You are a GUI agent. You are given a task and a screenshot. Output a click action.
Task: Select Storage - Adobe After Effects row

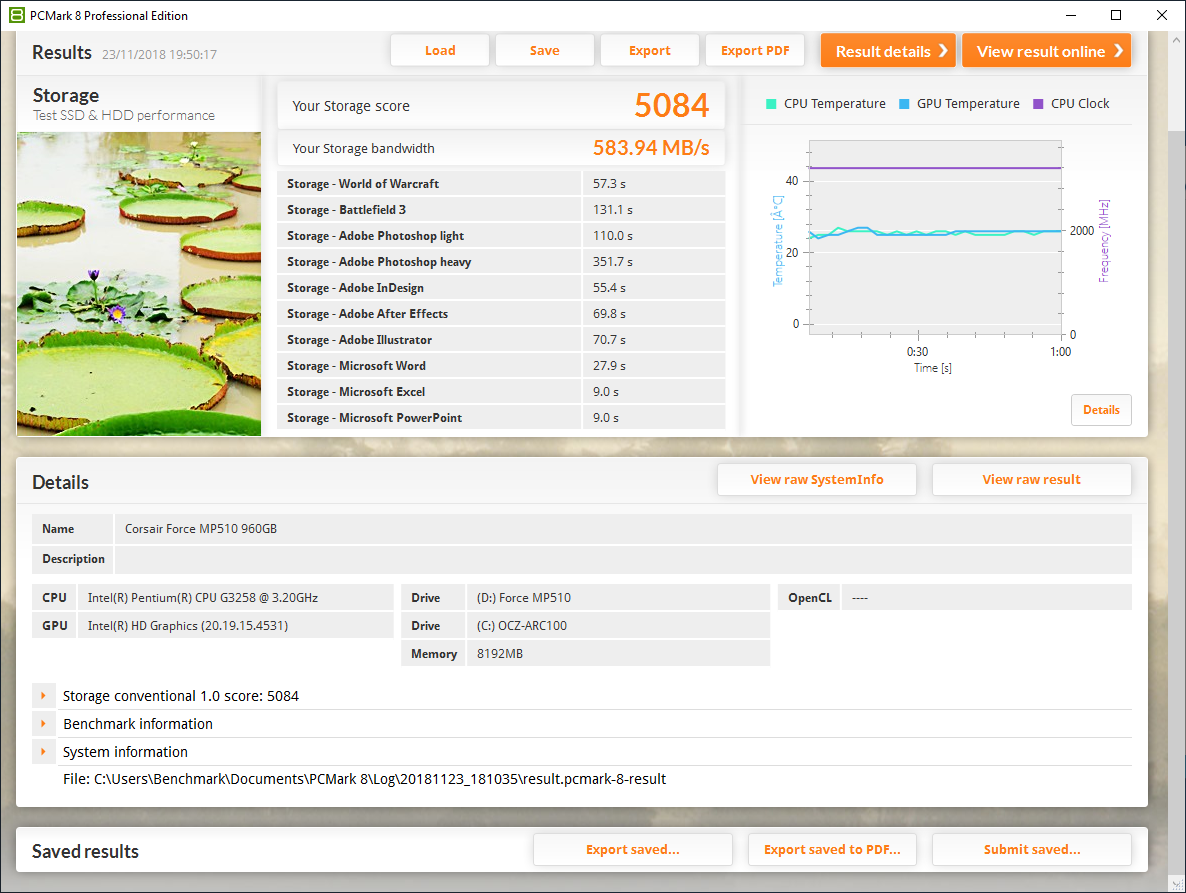pos(501,314)
